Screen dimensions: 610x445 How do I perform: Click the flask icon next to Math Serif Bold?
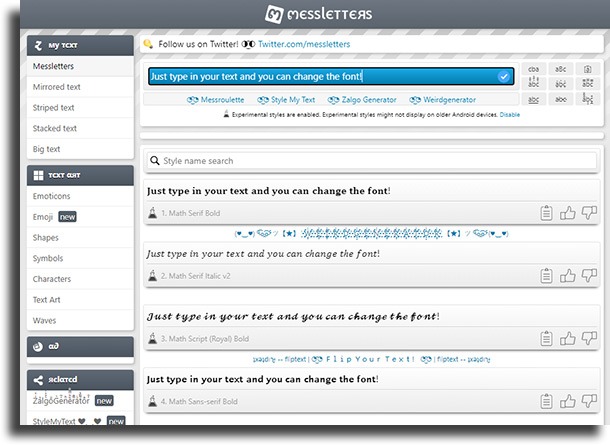[152, 213]
